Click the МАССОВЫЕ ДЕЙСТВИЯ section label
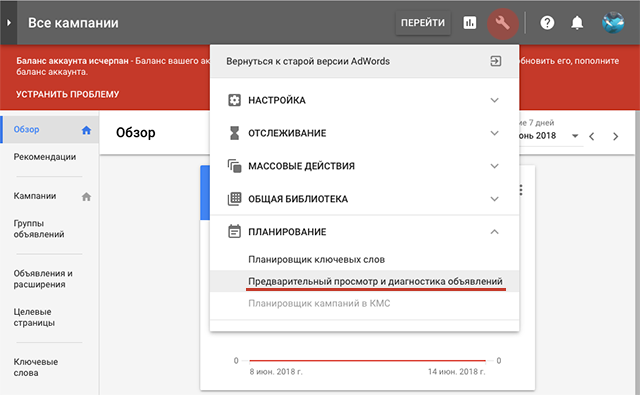Viewport: 640px width, 395px height. (x=301, y=166)
